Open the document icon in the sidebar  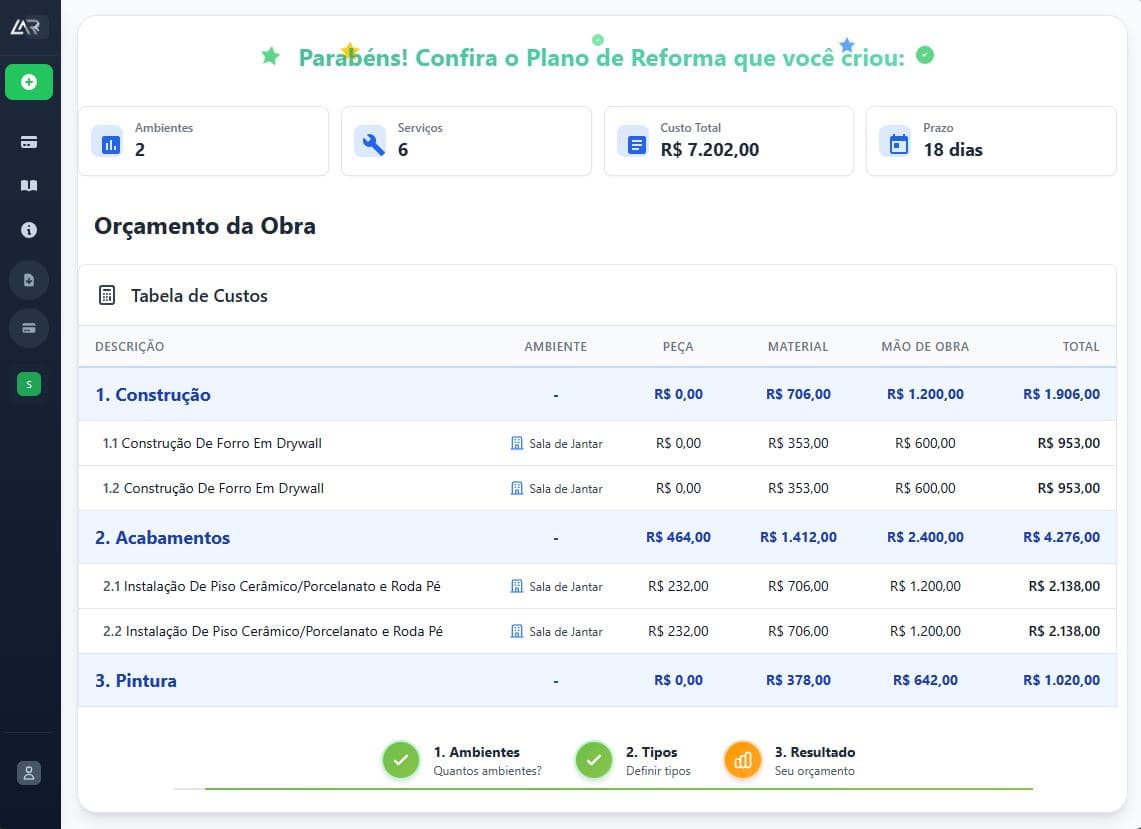(29, 279)
